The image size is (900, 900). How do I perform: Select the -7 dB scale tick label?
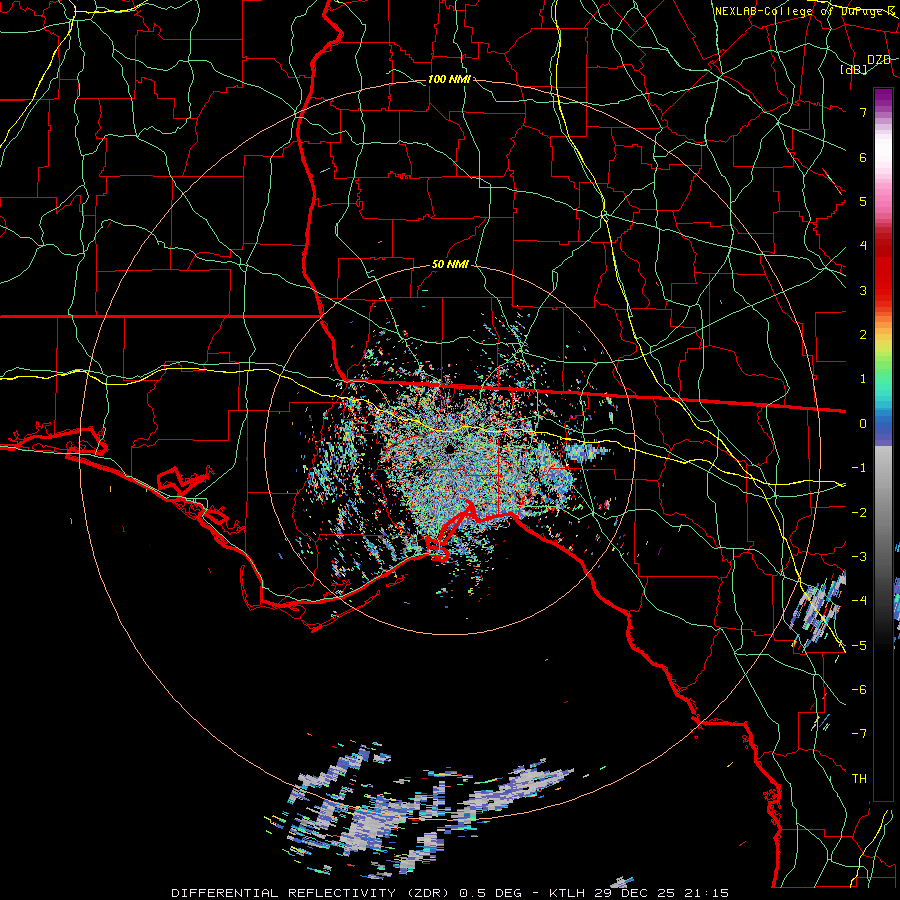point(859,734)
